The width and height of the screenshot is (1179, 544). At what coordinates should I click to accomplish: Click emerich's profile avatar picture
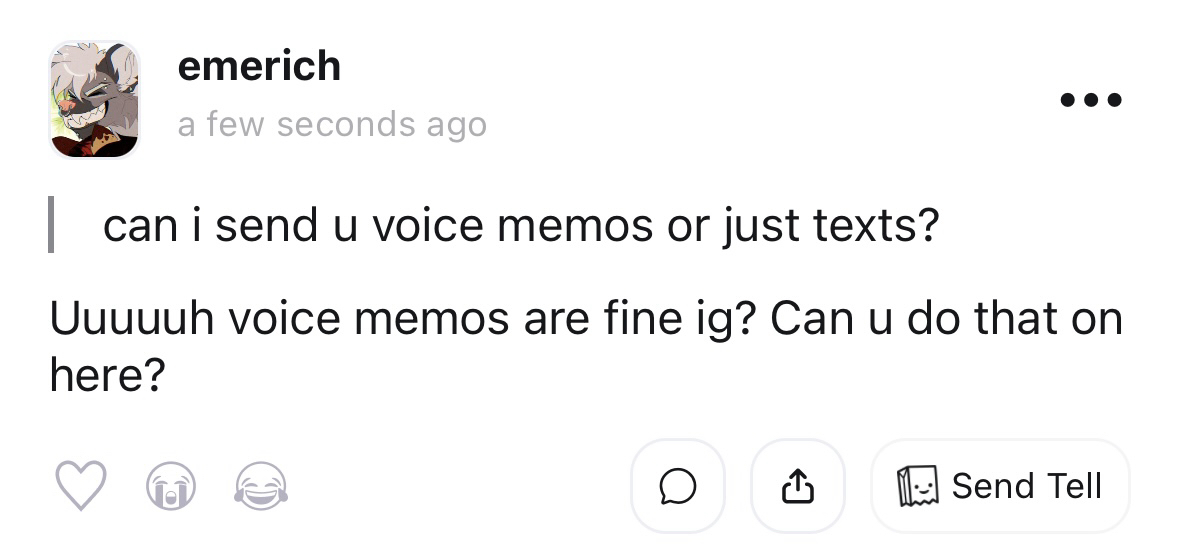click(x=94, y=99)
